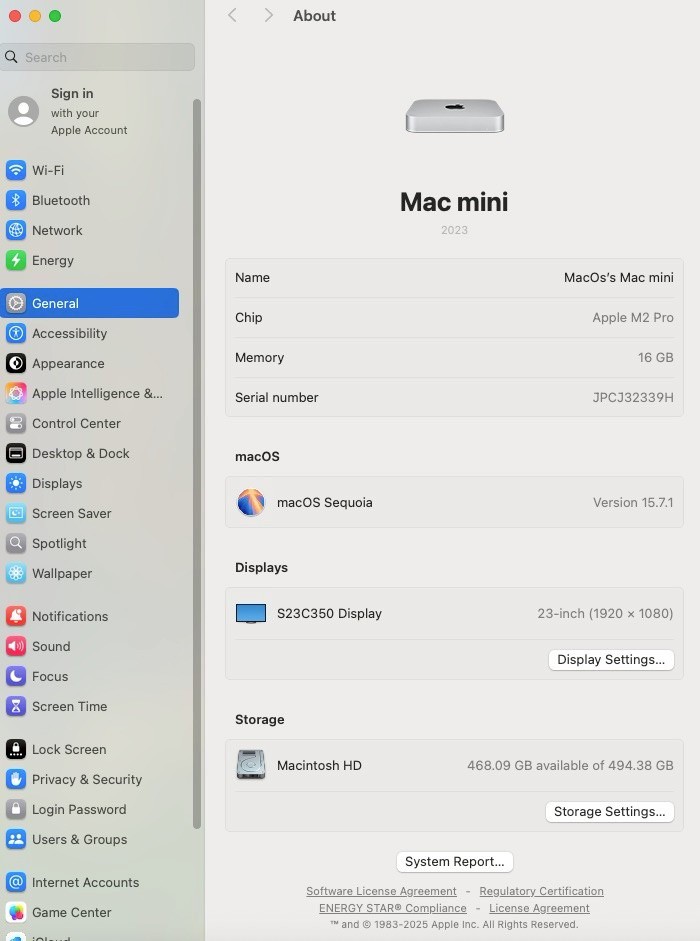Click the name value MacOs's Mac mini
This screenshot has height=941, width=700.
point(618,277)
